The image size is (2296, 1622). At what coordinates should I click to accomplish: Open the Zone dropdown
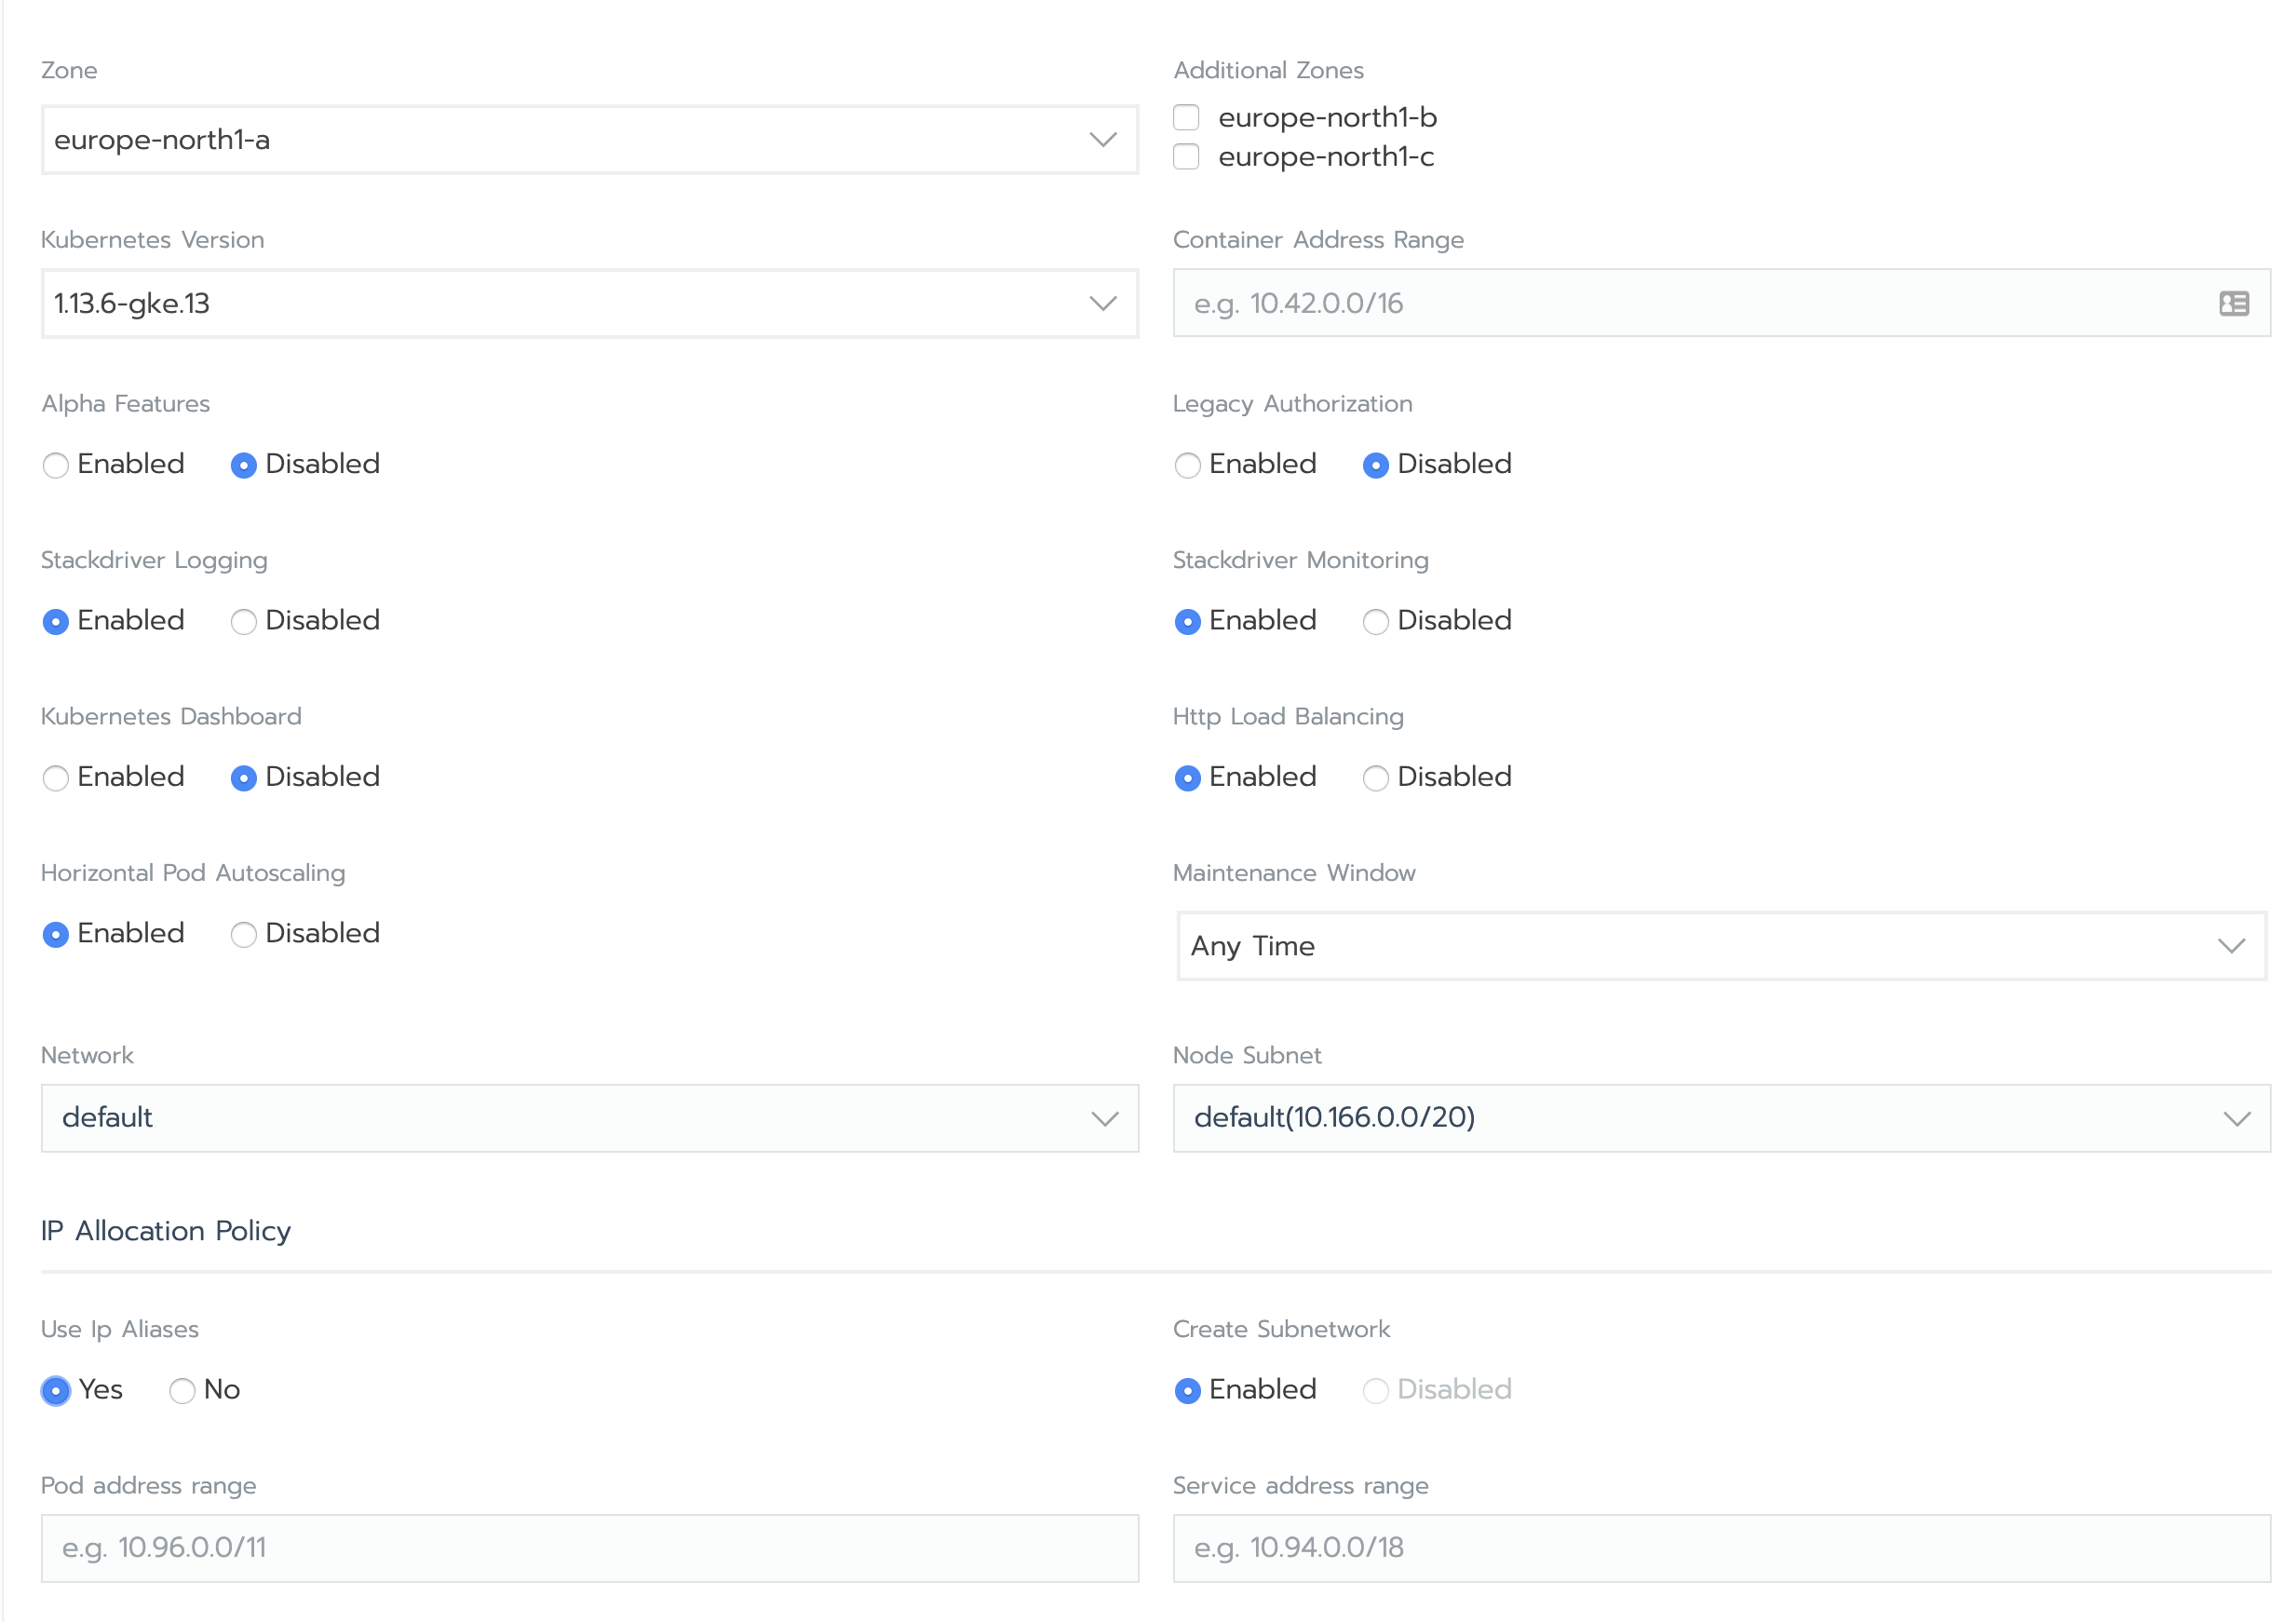click(x=1101, y=140)
